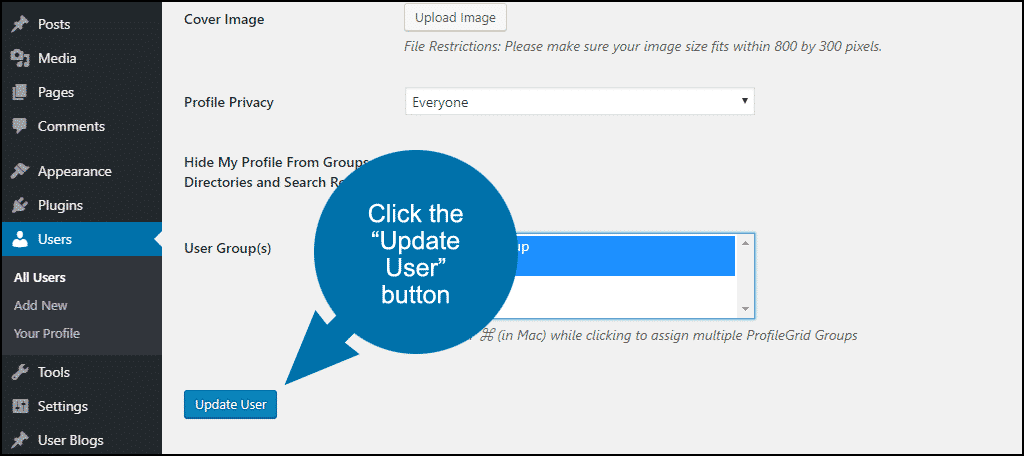Image resolution: width=1024 pixels, height=456 pixels.
Task: Click the Settings sliders icon
Action: click(x=21, y=406)
